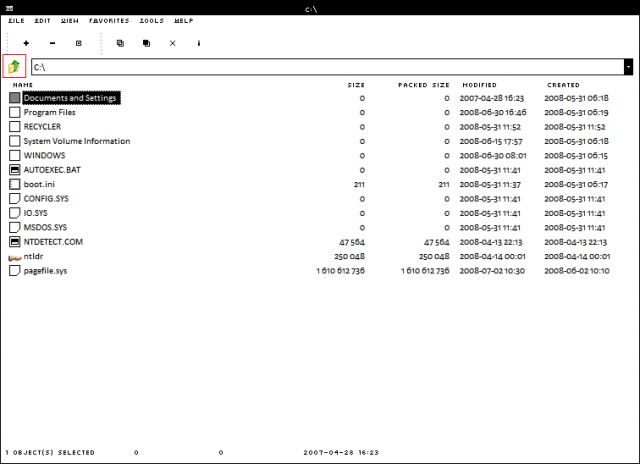Click the Add (plus) toolbar icon
The width and height of the screenshot is (640, 464).
click(26, 43)
